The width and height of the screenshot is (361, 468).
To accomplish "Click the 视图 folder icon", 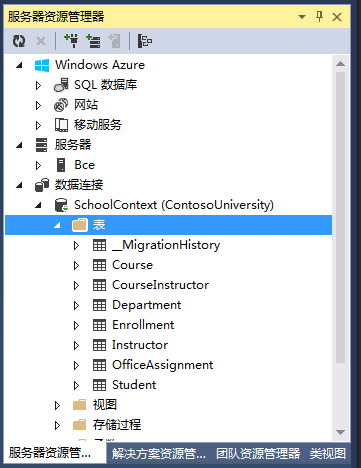I will (80, 405).
